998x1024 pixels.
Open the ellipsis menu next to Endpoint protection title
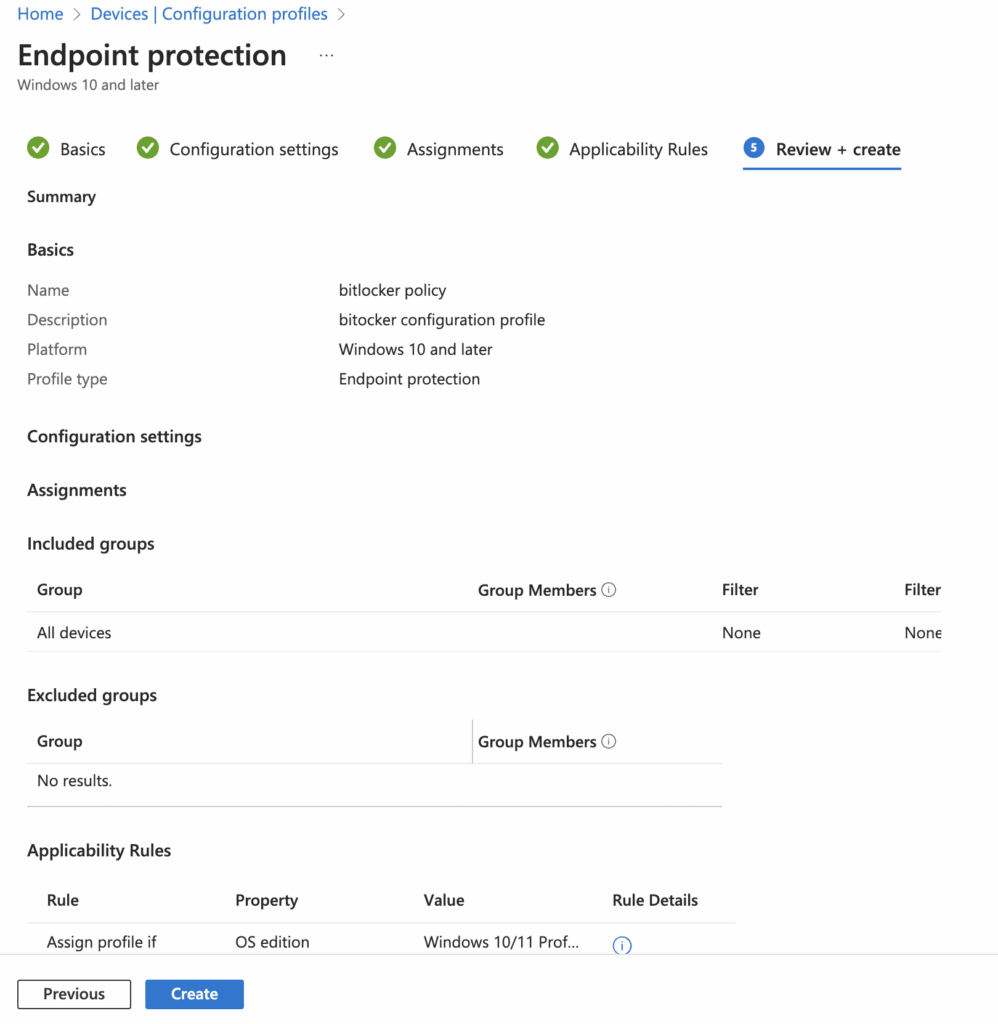[326, 55]
